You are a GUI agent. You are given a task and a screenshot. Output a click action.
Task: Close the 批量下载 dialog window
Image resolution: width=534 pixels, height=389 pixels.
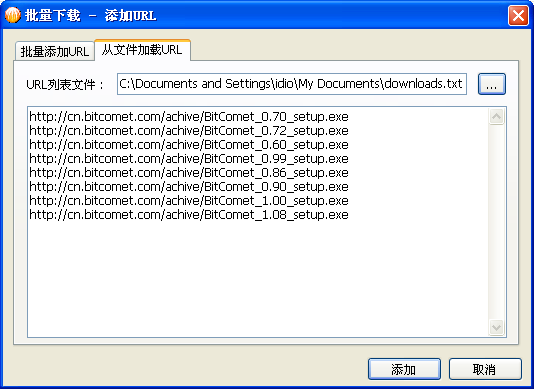pyautogui.click(x=518, y=15)
